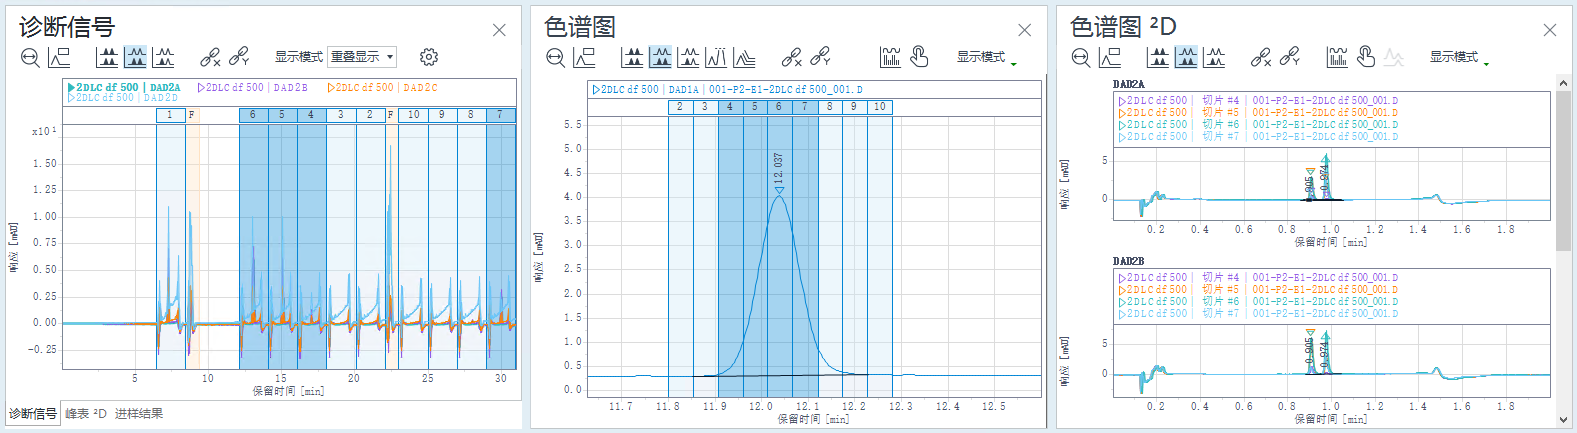Click DAD1A legend entry in 色谱图
The height and width of the screenshot is (433, 1577).
(x=728, y=89)
